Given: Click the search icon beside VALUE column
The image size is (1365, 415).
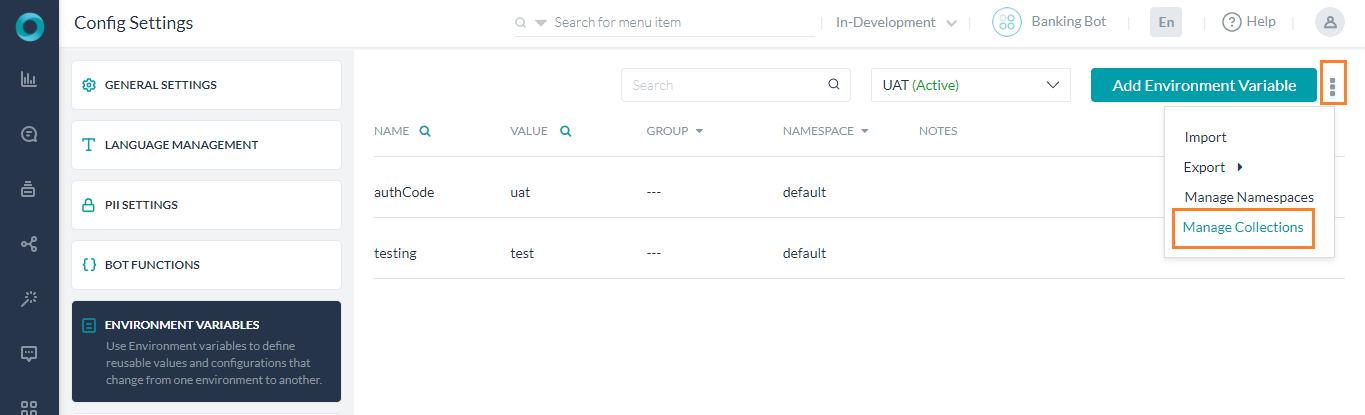Looking at the screenshot, I should (x=566, y=131).
